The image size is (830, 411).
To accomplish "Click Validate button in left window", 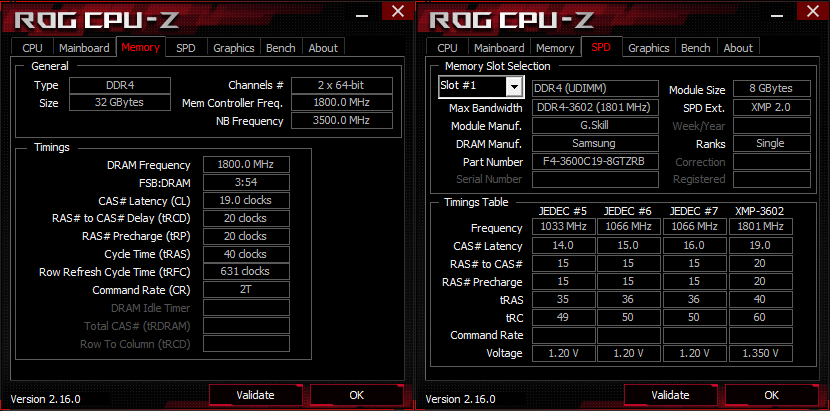I will pyautogui.click(x=255, y=395).
